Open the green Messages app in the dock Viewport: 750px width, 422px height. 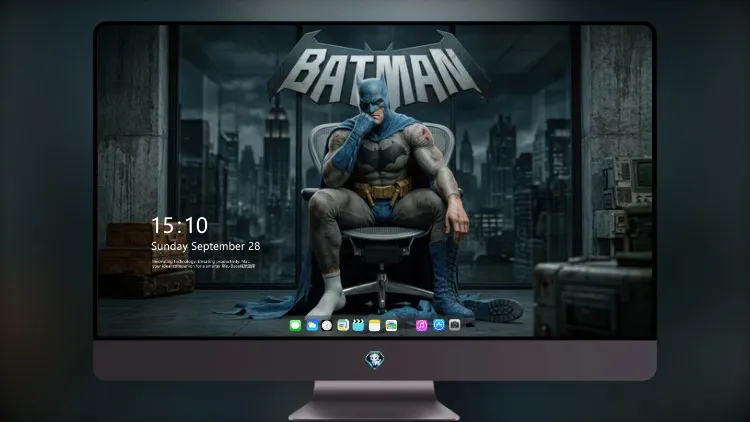pyautogui.click(x=295, y=325)
